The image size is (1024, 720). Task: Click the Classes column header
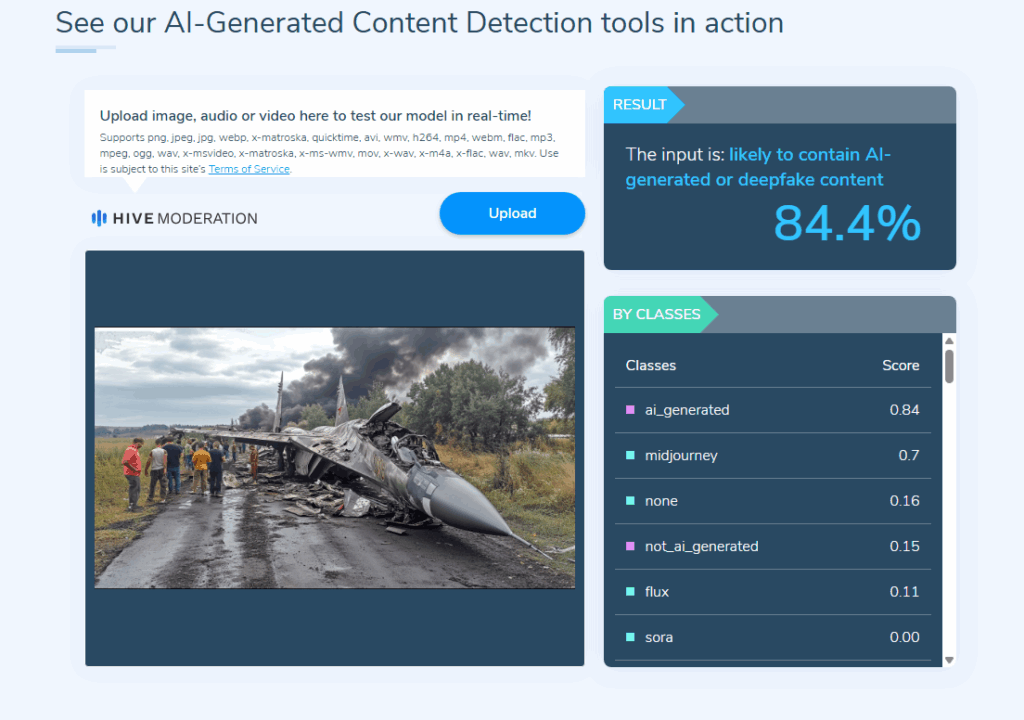pyautogui.click(x=650, y=365)
